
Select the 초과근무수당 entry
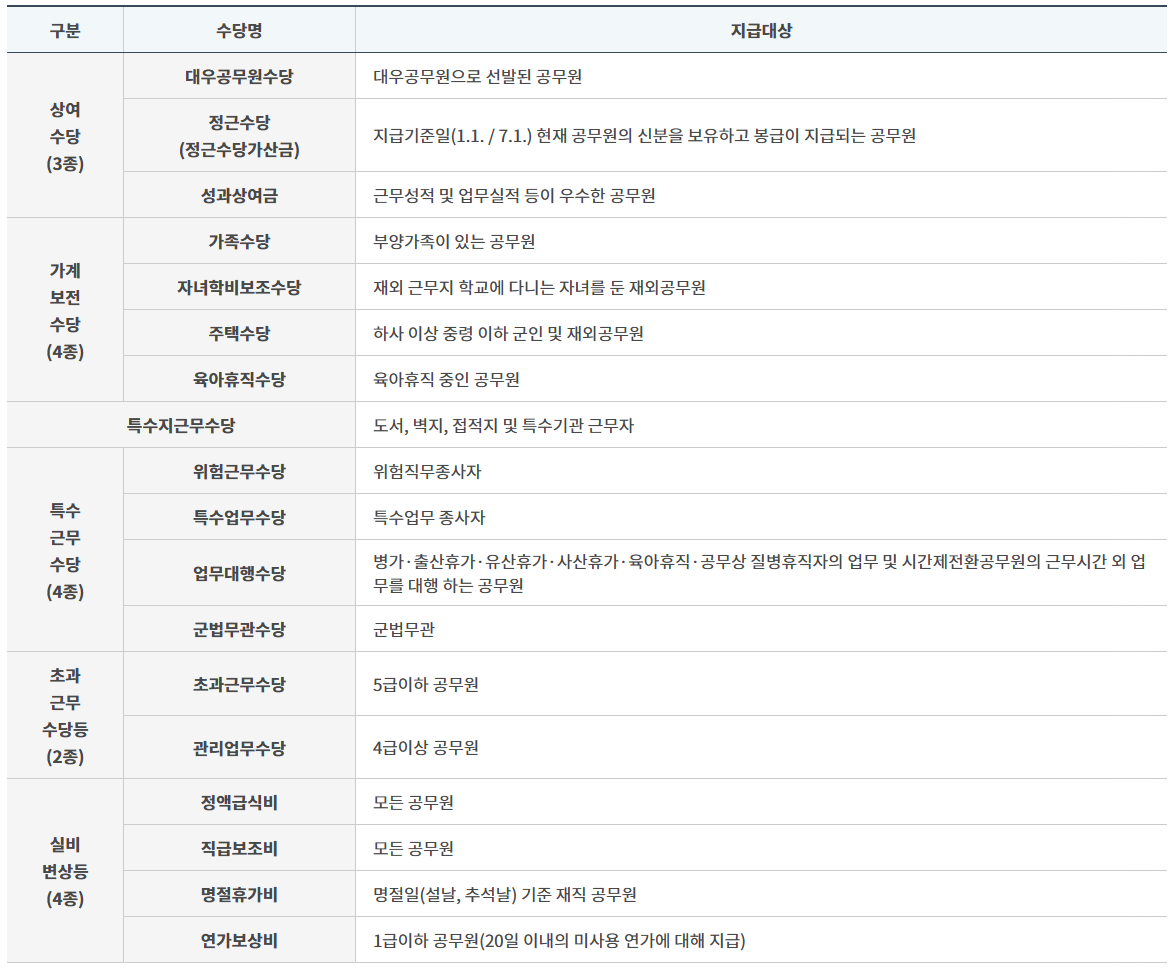point(237,685)
